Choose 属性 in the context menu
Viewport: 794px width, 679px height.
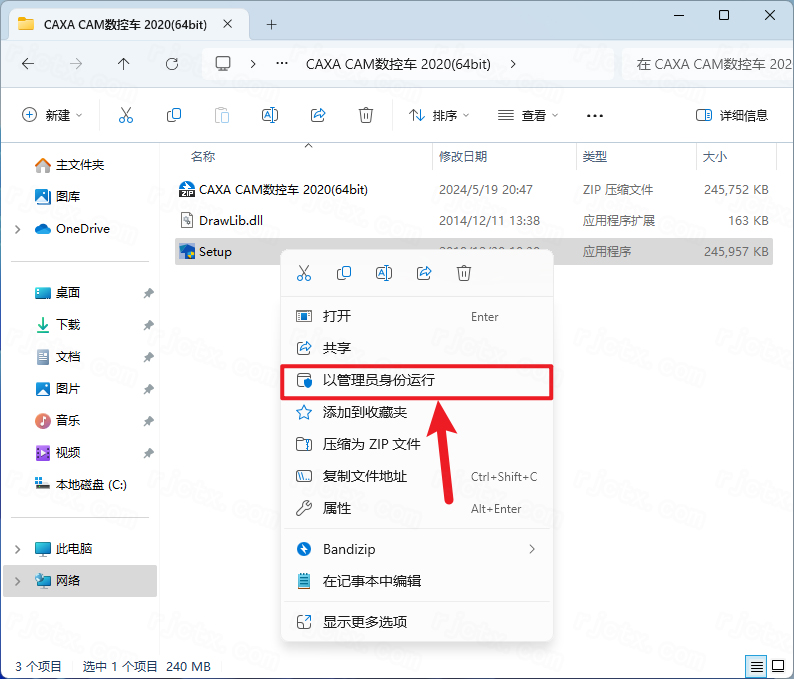pyautogui.click(x=337, y=508)
